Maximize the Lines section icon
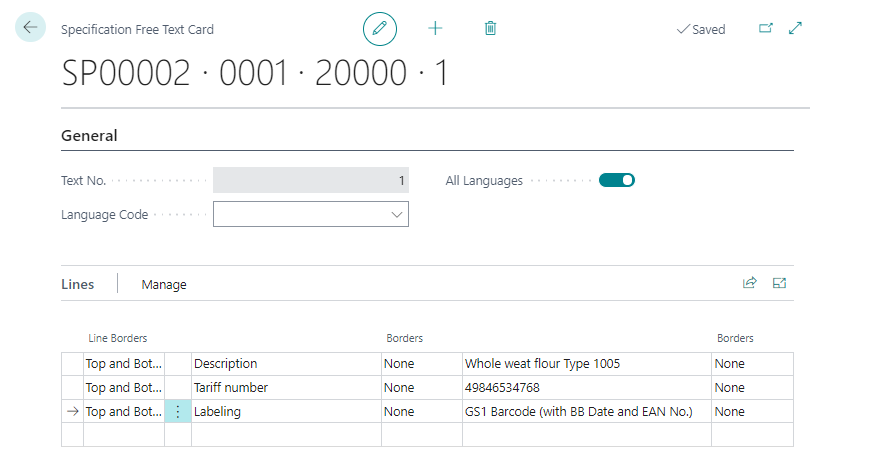This screenshot has height=469, width=871. 779,283
